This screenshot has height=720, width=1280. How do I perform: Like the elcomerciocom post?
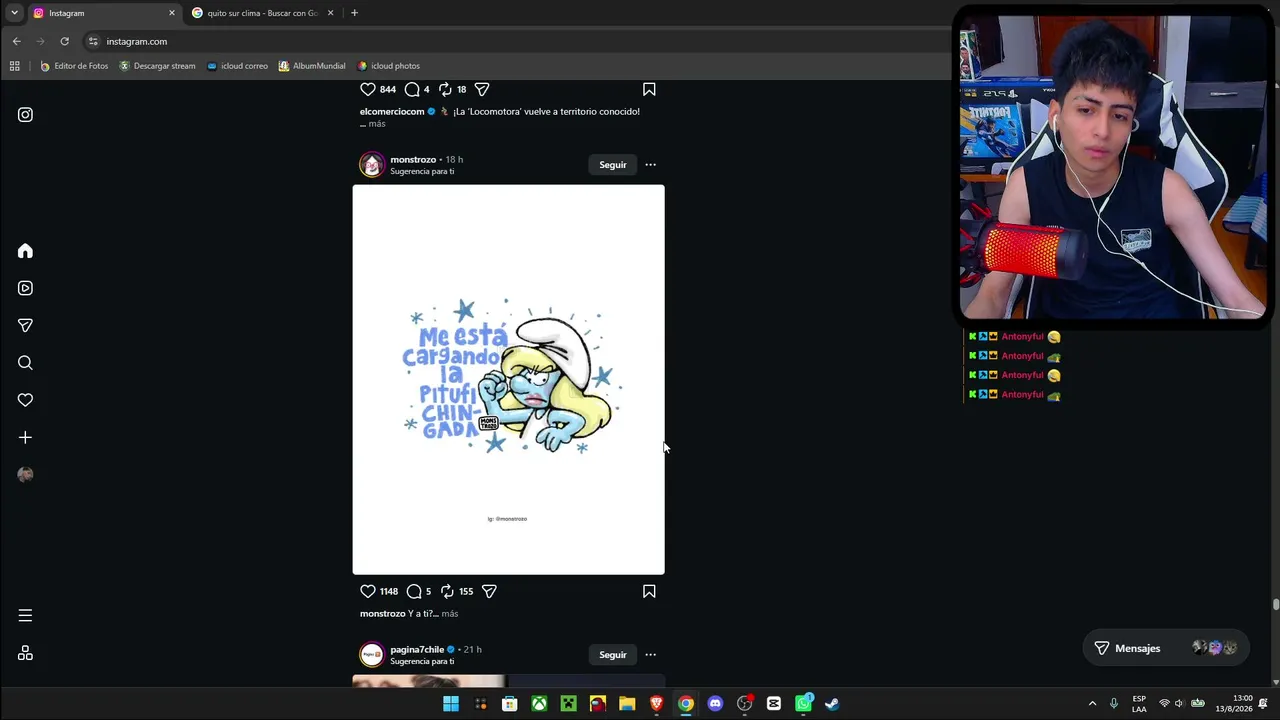coord(368,89)
